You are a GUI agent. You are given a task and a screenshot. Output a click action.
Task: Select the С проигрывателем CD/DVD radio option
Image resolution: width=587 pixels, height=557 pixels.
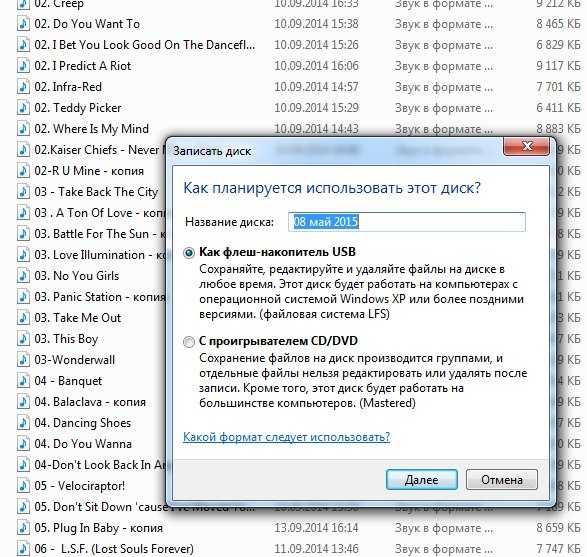coord(189,342)
